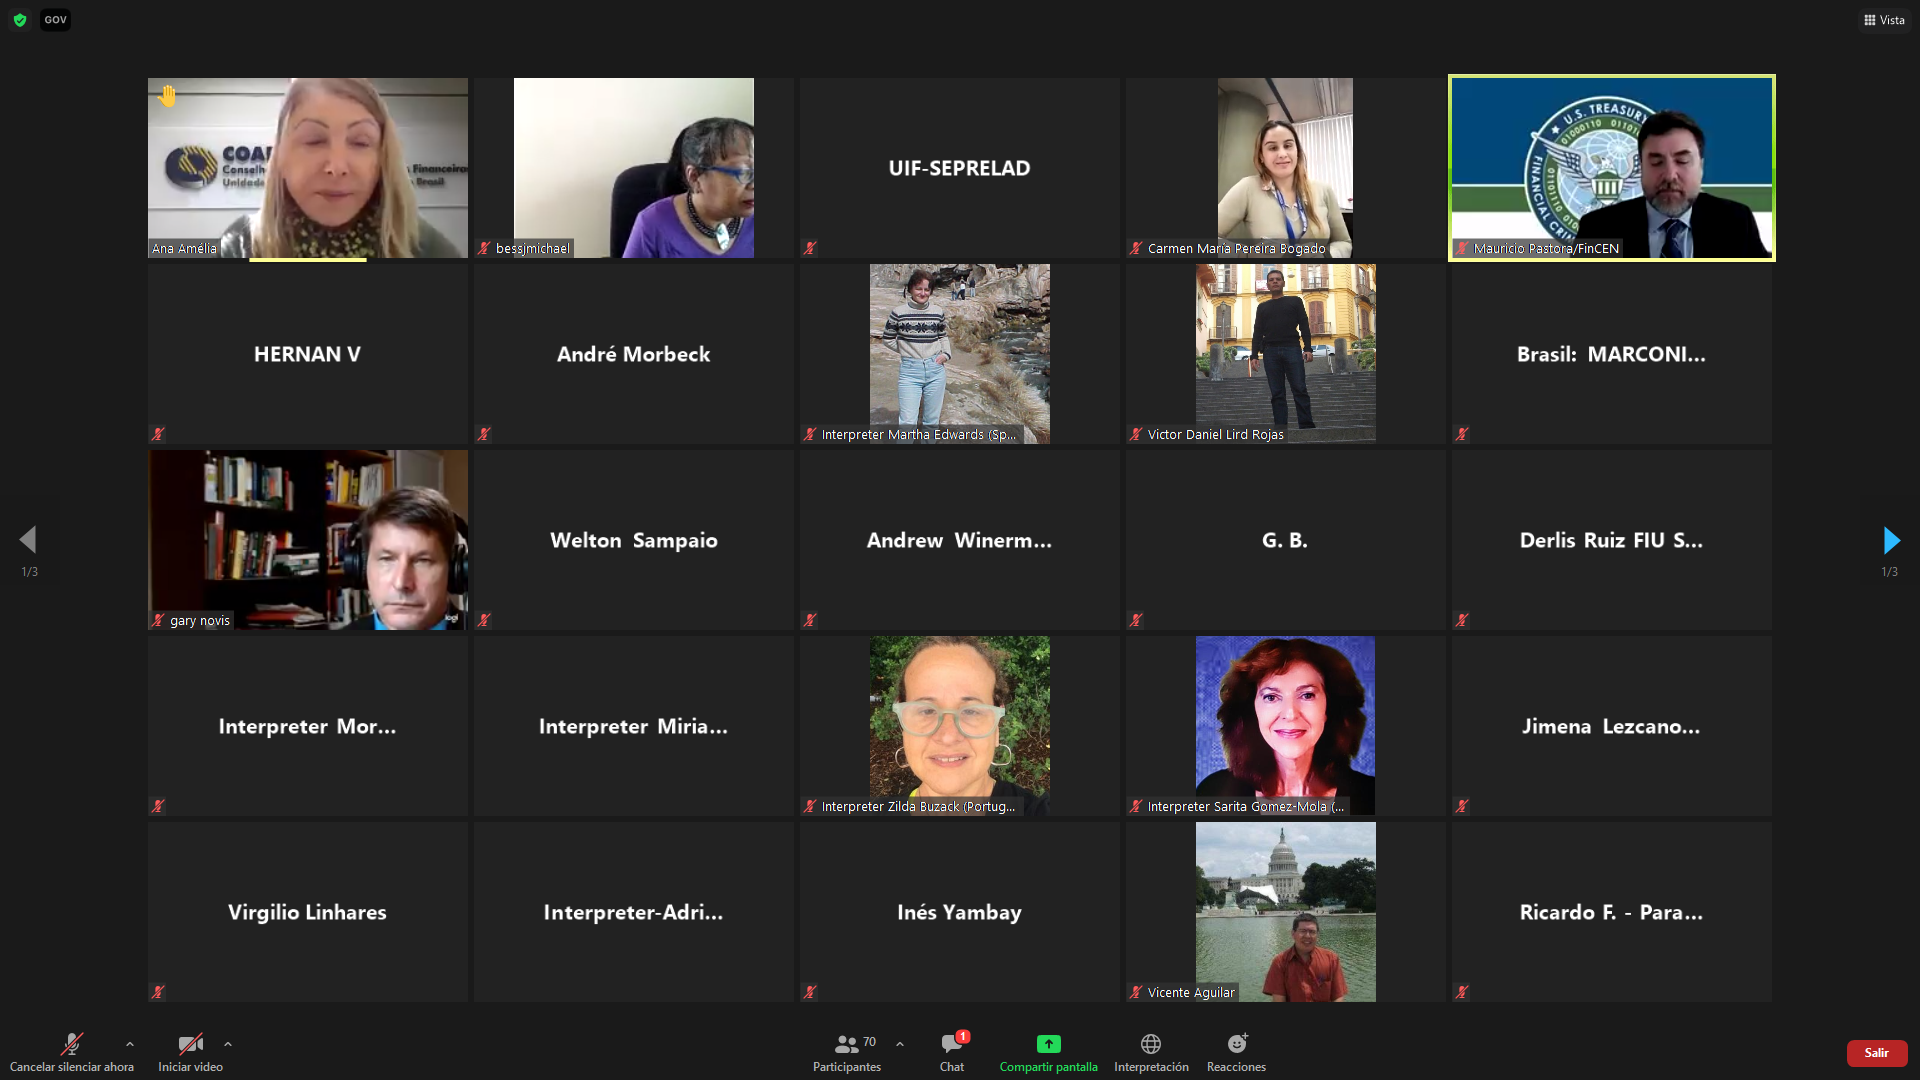Screen dimensions: 1920x1080
Task: Open the Interpretación globe icon
Action: click(1151, 1044)
